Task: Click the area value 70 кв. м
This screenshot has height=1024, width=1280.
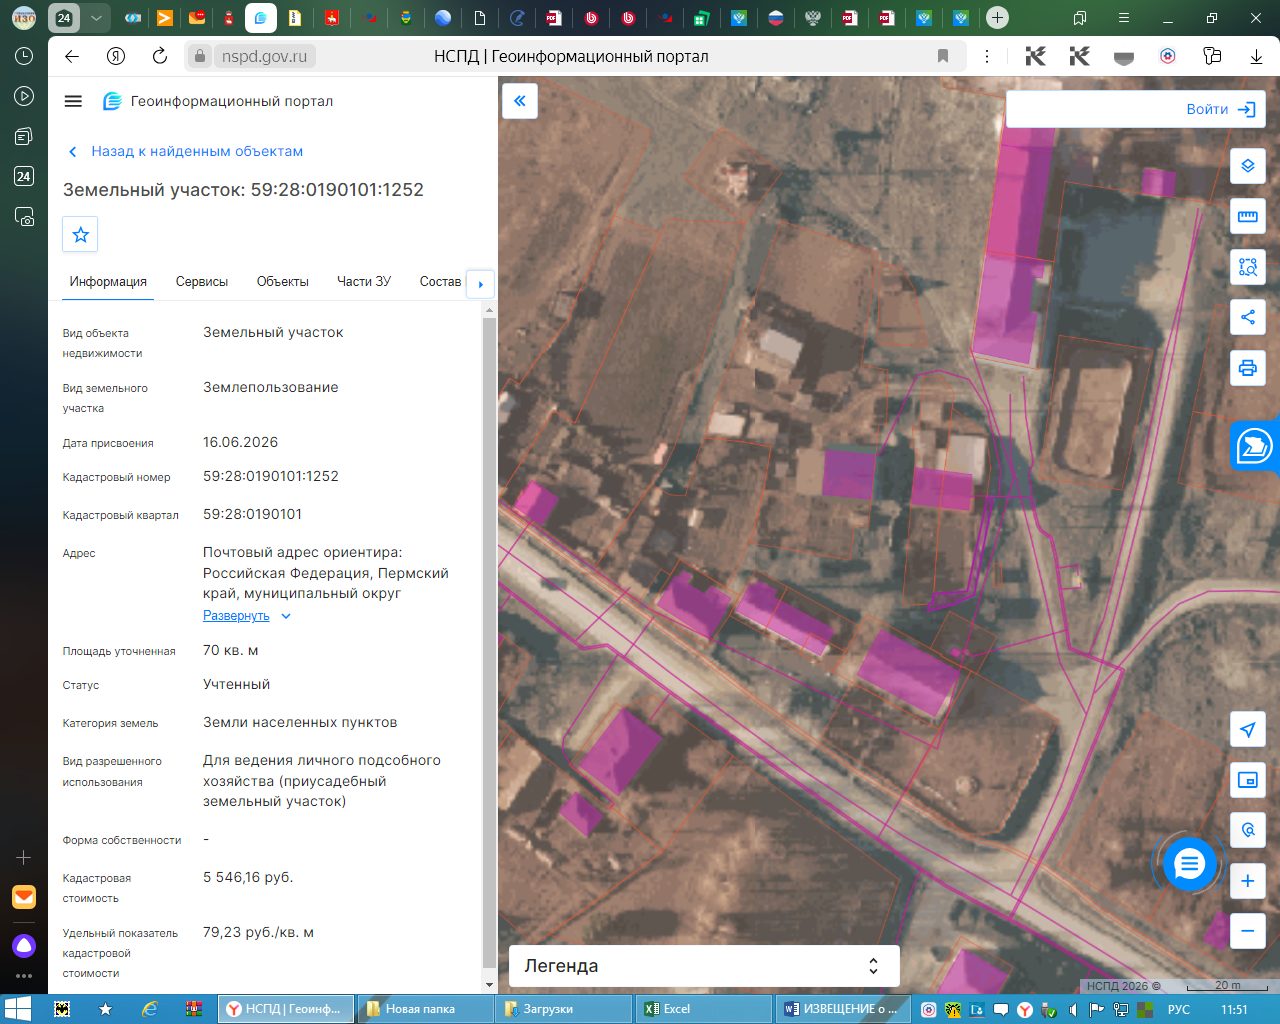Action: pyautogui.click(x=231, y=650)
